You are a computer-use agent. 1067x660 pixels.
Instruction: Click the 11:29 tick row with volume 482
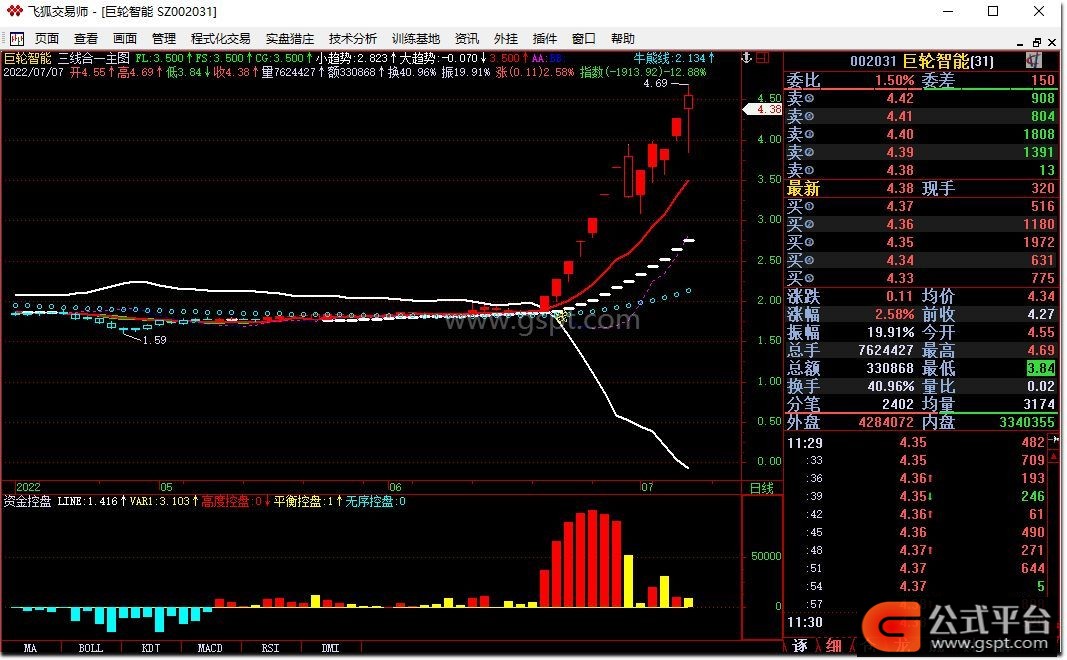[916, 442]
